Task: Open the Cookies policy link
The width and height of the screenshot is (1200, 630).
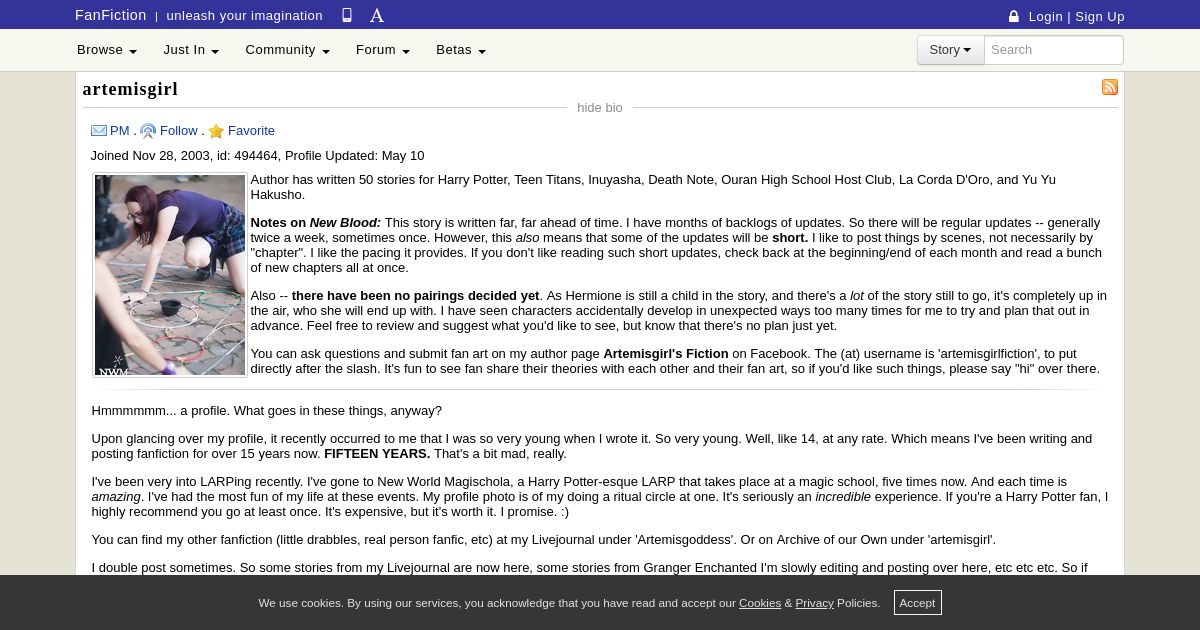Action: 760,603
